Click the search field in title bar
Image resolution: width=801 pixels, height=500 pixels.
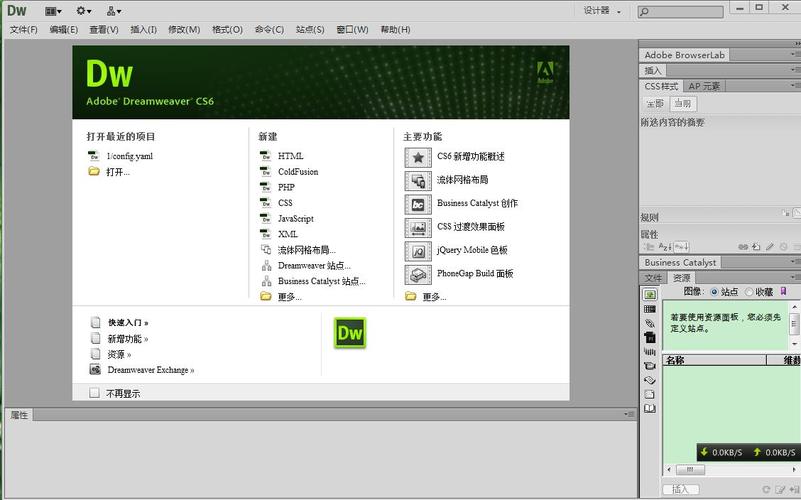pyautogui.click(x=681, y=11)
